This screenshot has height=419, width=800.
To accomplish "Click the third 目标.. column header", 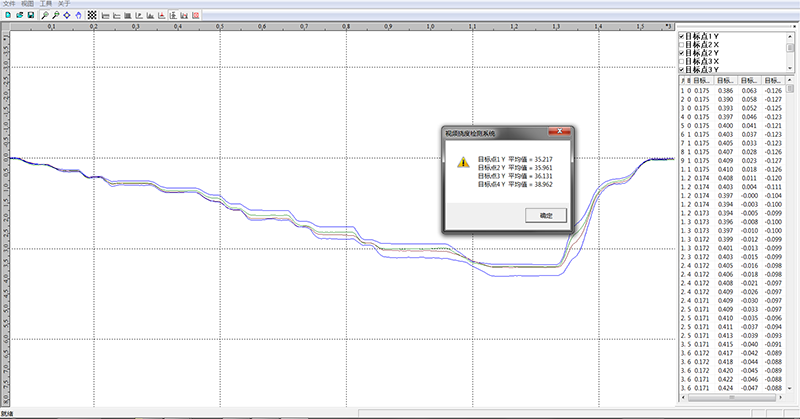I will click(749, 81).
